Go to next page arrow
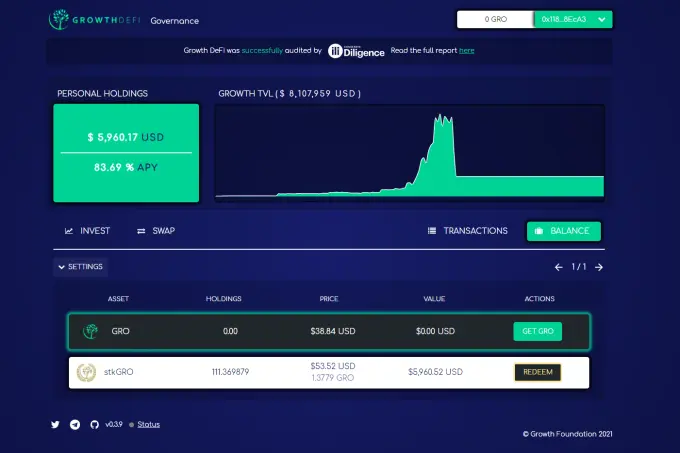This screenshot has height=453, width=680. click(x=599, y=267)
